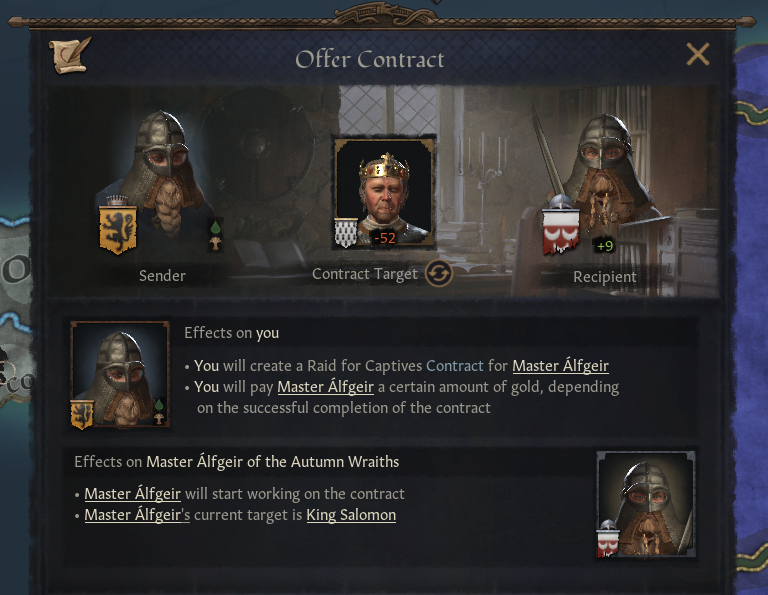This screenshot has height=595, width=768.
Task: Swap the contract target with the circular arrows button
Action: 438,273
